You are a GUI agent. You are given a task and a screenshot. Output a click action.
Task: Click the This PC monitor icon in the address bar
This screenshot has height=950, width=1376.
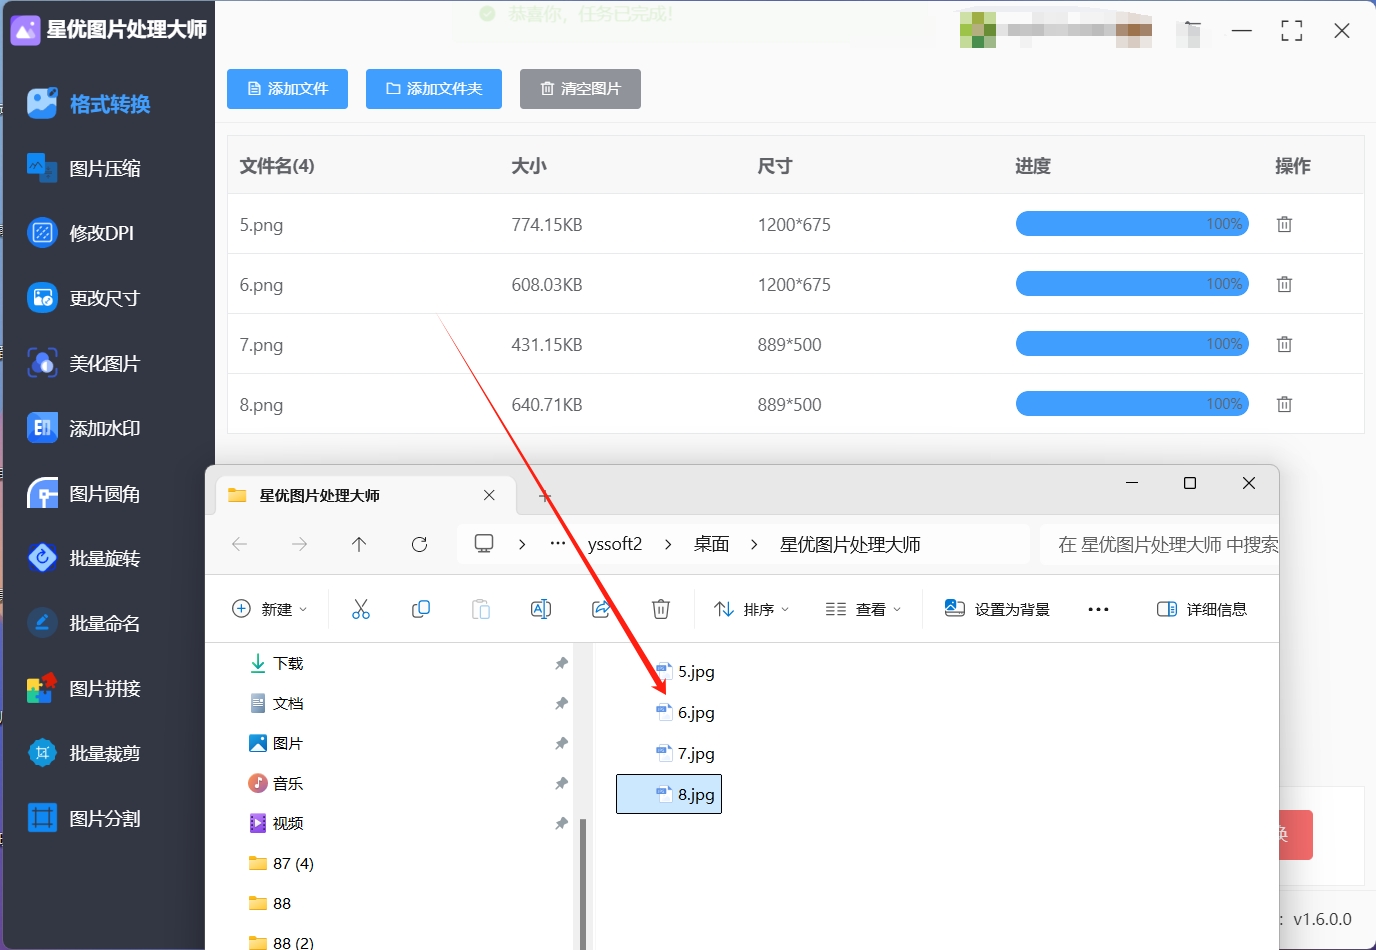pyautogui.click(x=484, y=544)
